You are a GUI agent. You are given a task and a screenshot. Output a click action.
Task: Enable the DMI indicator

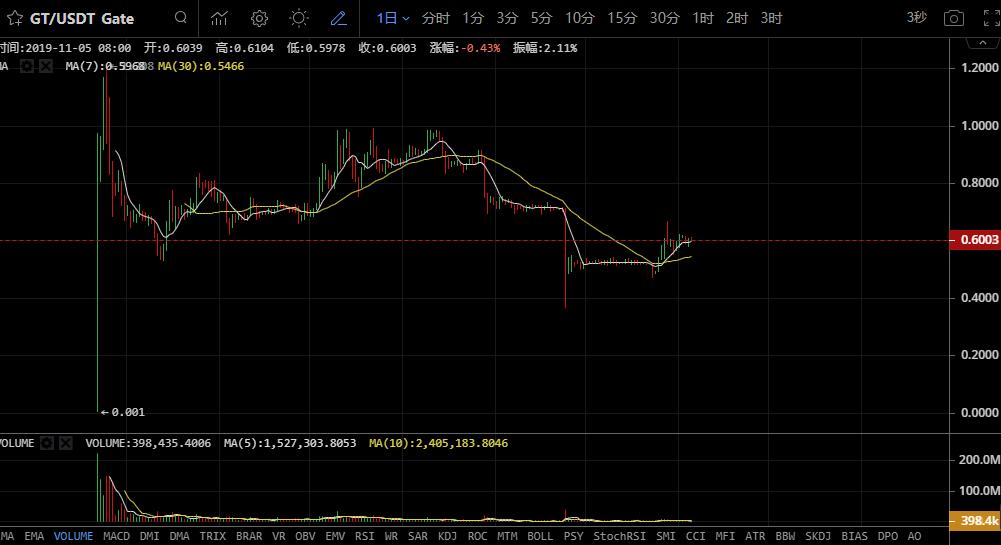[x=149, y=536]
